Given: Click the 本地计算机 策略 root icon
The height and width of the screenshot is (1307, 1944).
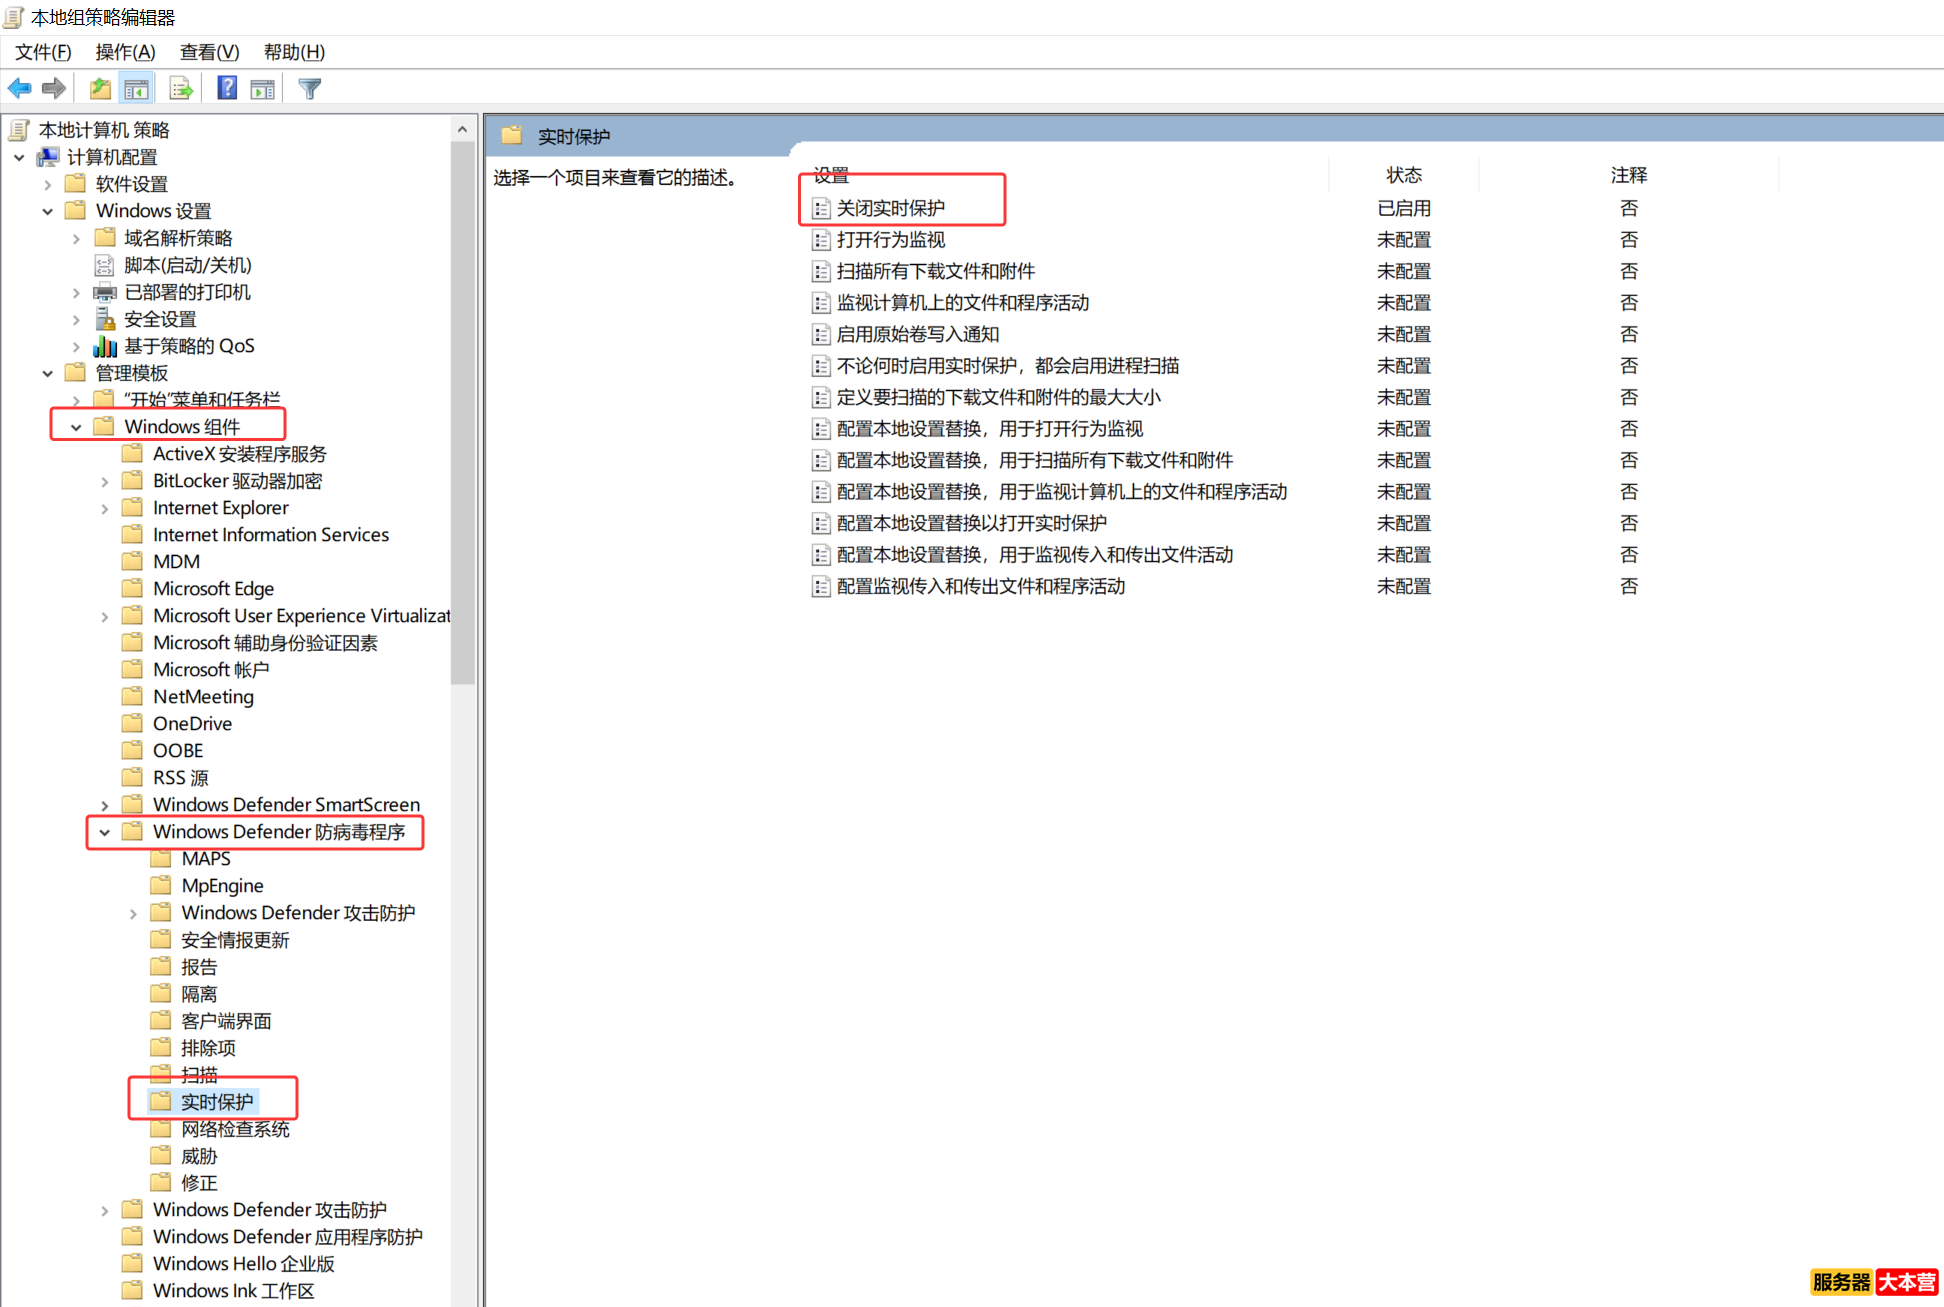Looking at the screenshot, I should click(x=19, y=130).
